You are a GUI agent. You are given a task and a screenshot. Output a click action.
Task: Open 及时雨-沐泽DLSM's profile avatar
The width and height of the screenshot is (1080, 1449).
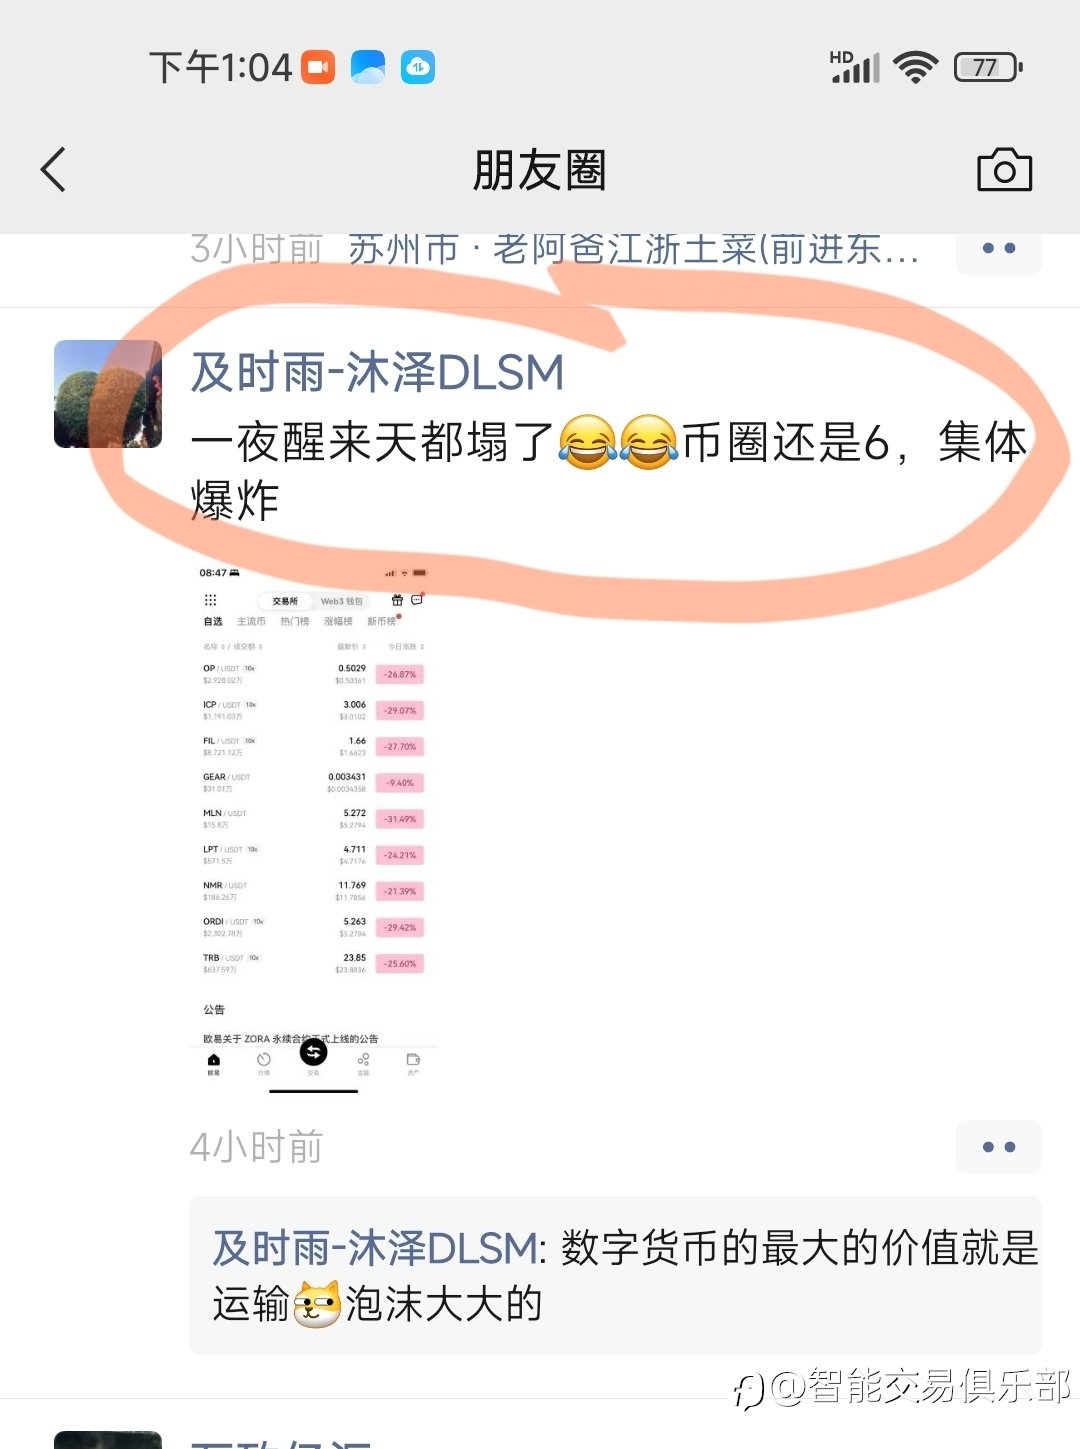108,394
